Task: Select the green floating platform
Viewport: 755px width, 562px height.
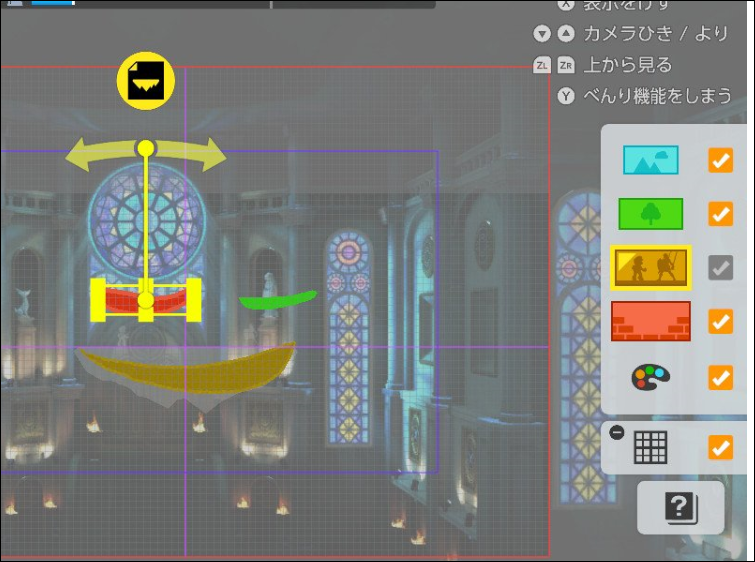Action: [278, 300]
